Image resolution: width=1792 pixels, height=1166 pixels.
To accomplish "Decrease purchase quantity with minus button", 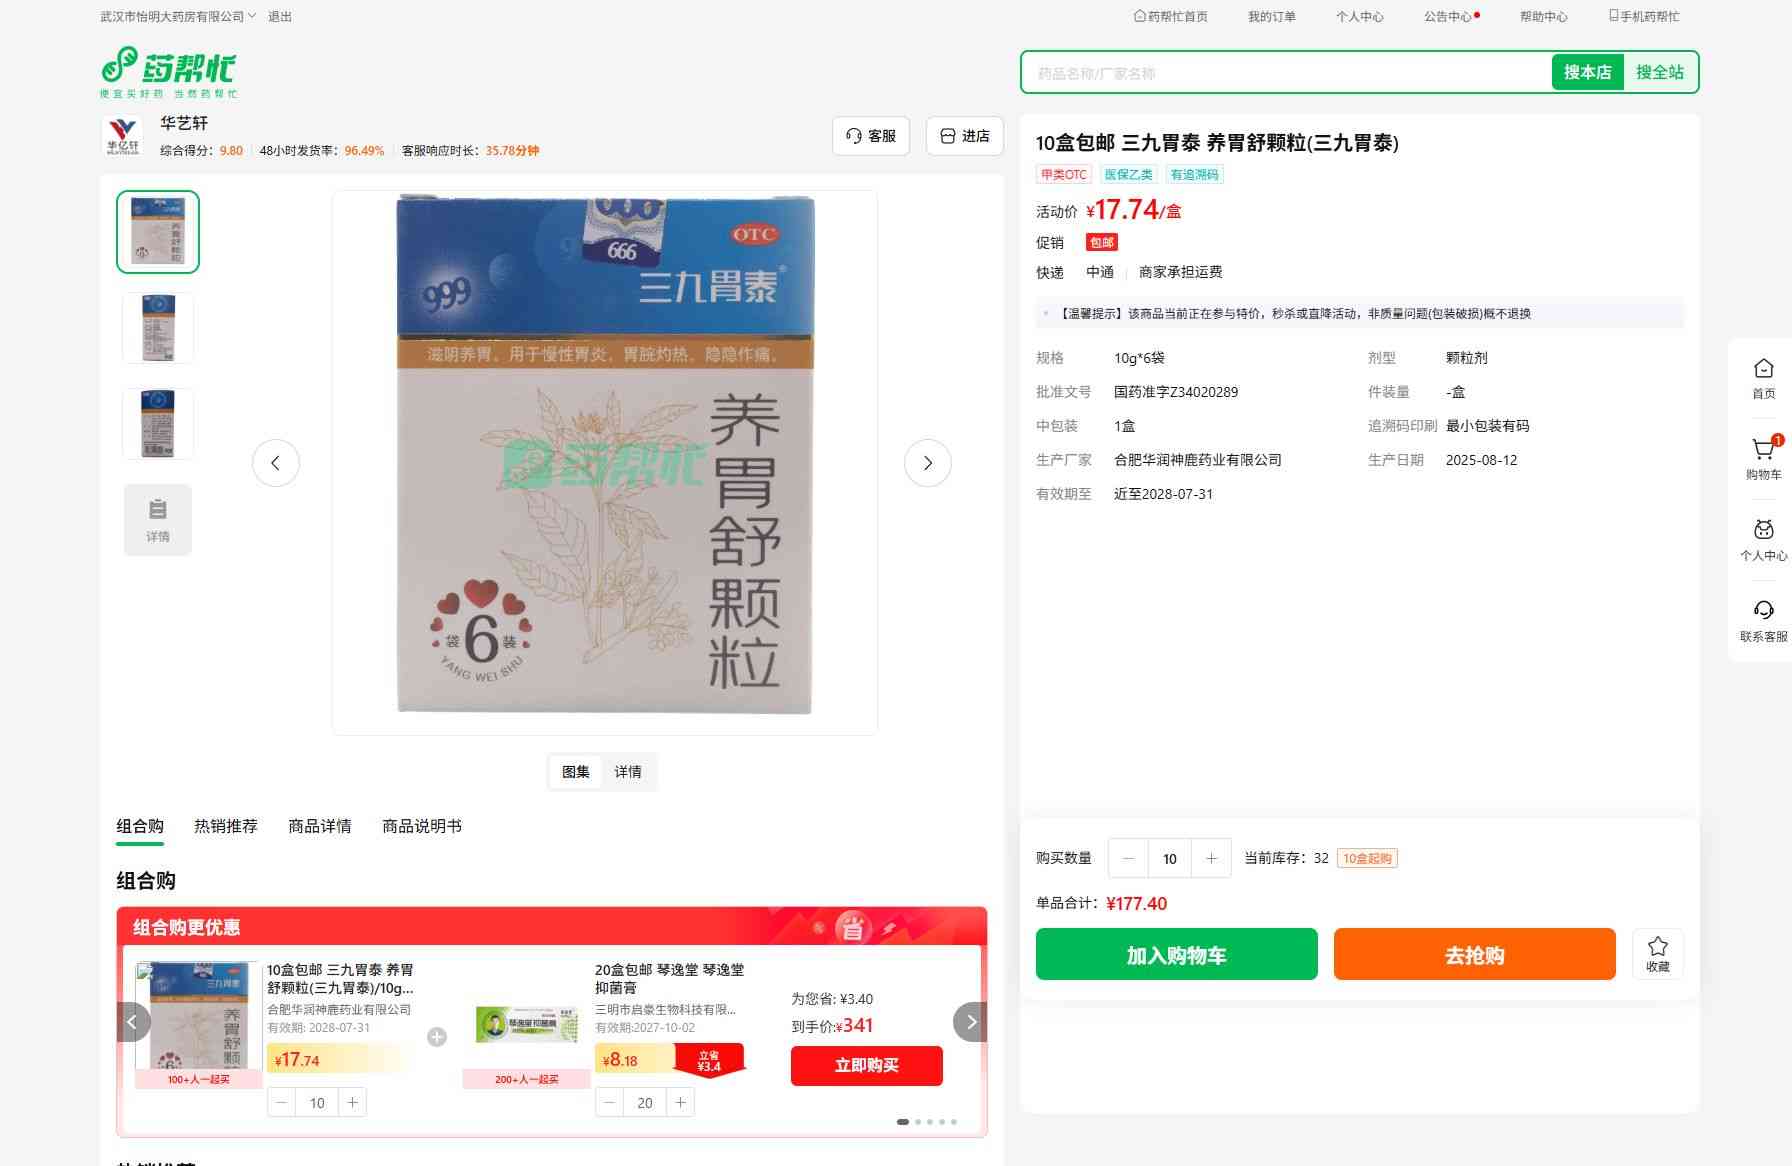I will pos(1128,858).
